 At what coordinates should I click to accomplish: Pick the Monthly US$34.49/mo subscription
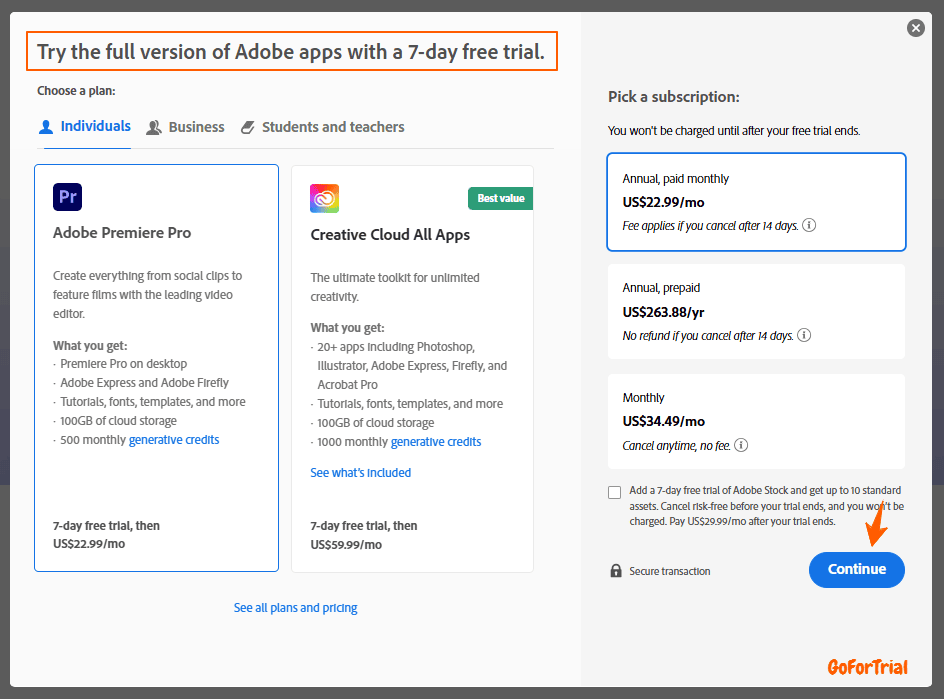point(756,421)
